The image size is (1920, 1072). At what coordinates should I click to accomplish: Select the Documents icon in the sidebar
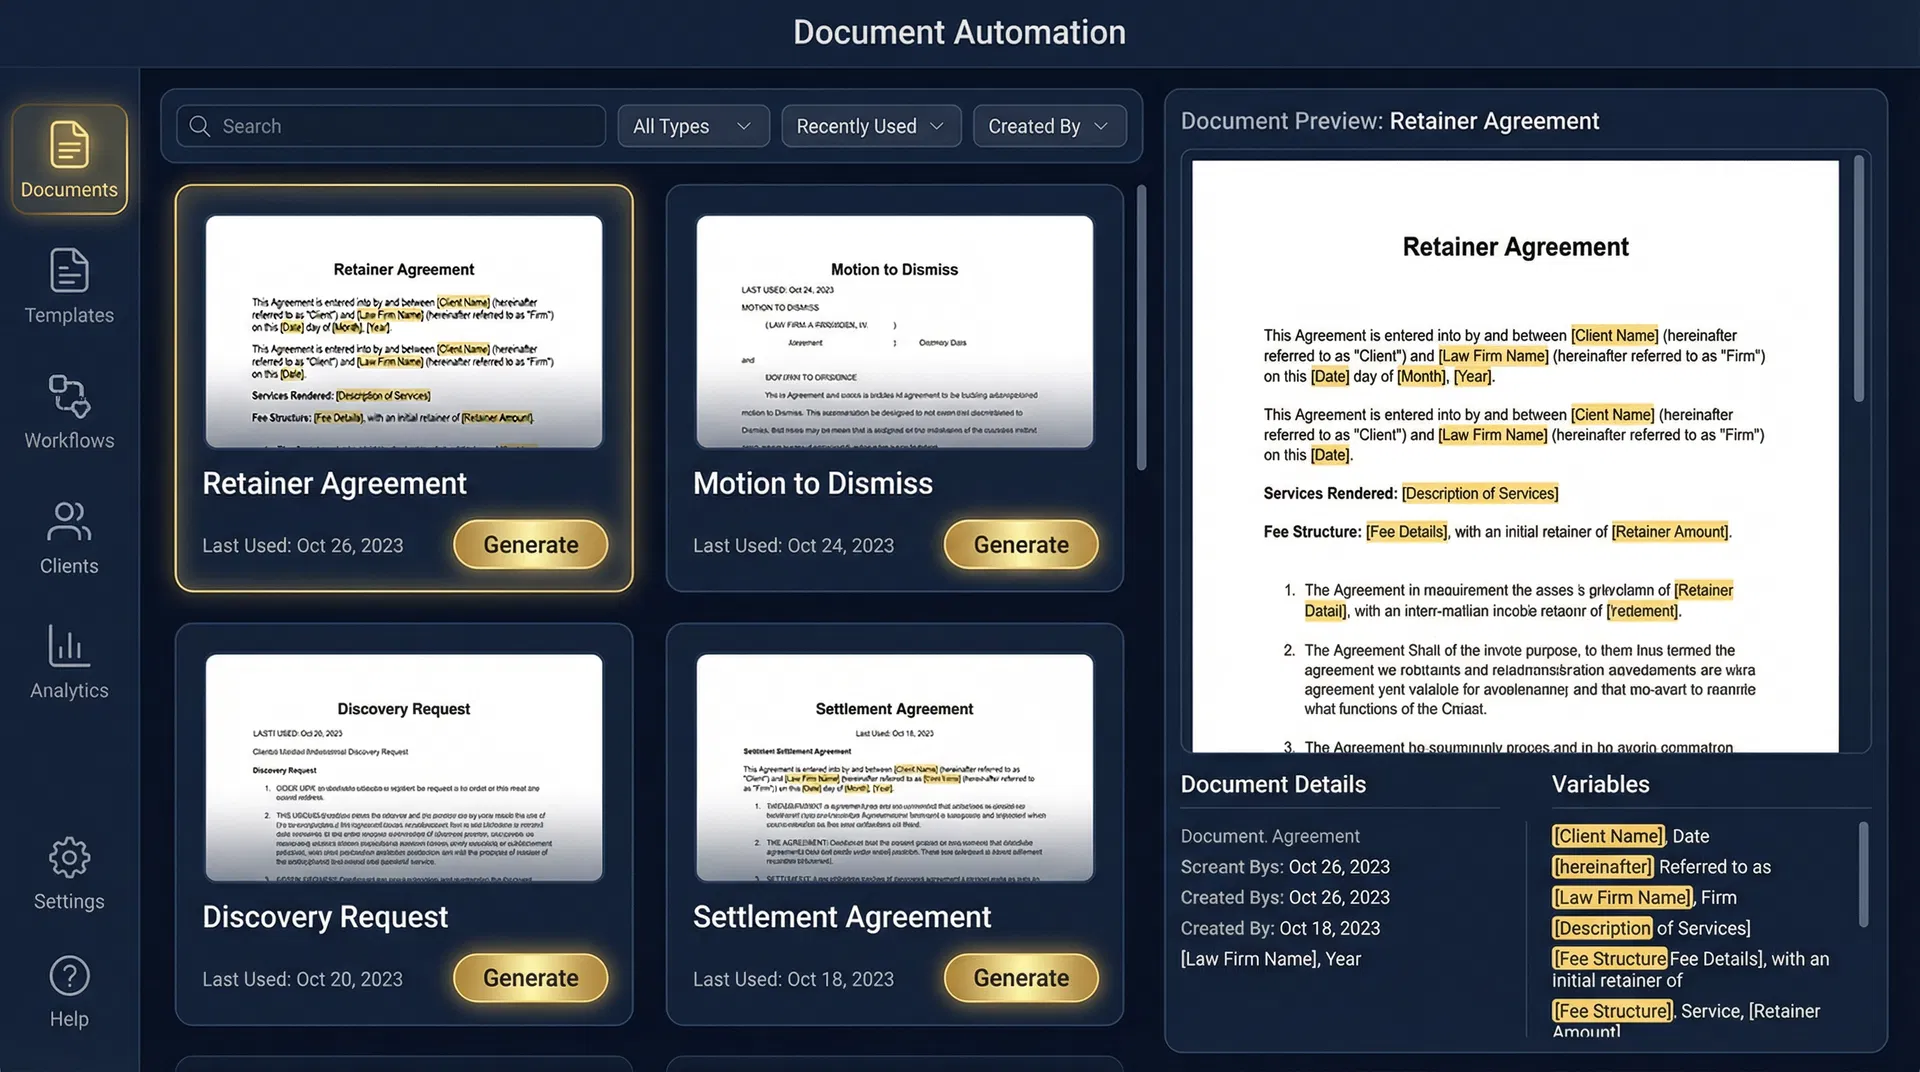click(68, 158)
